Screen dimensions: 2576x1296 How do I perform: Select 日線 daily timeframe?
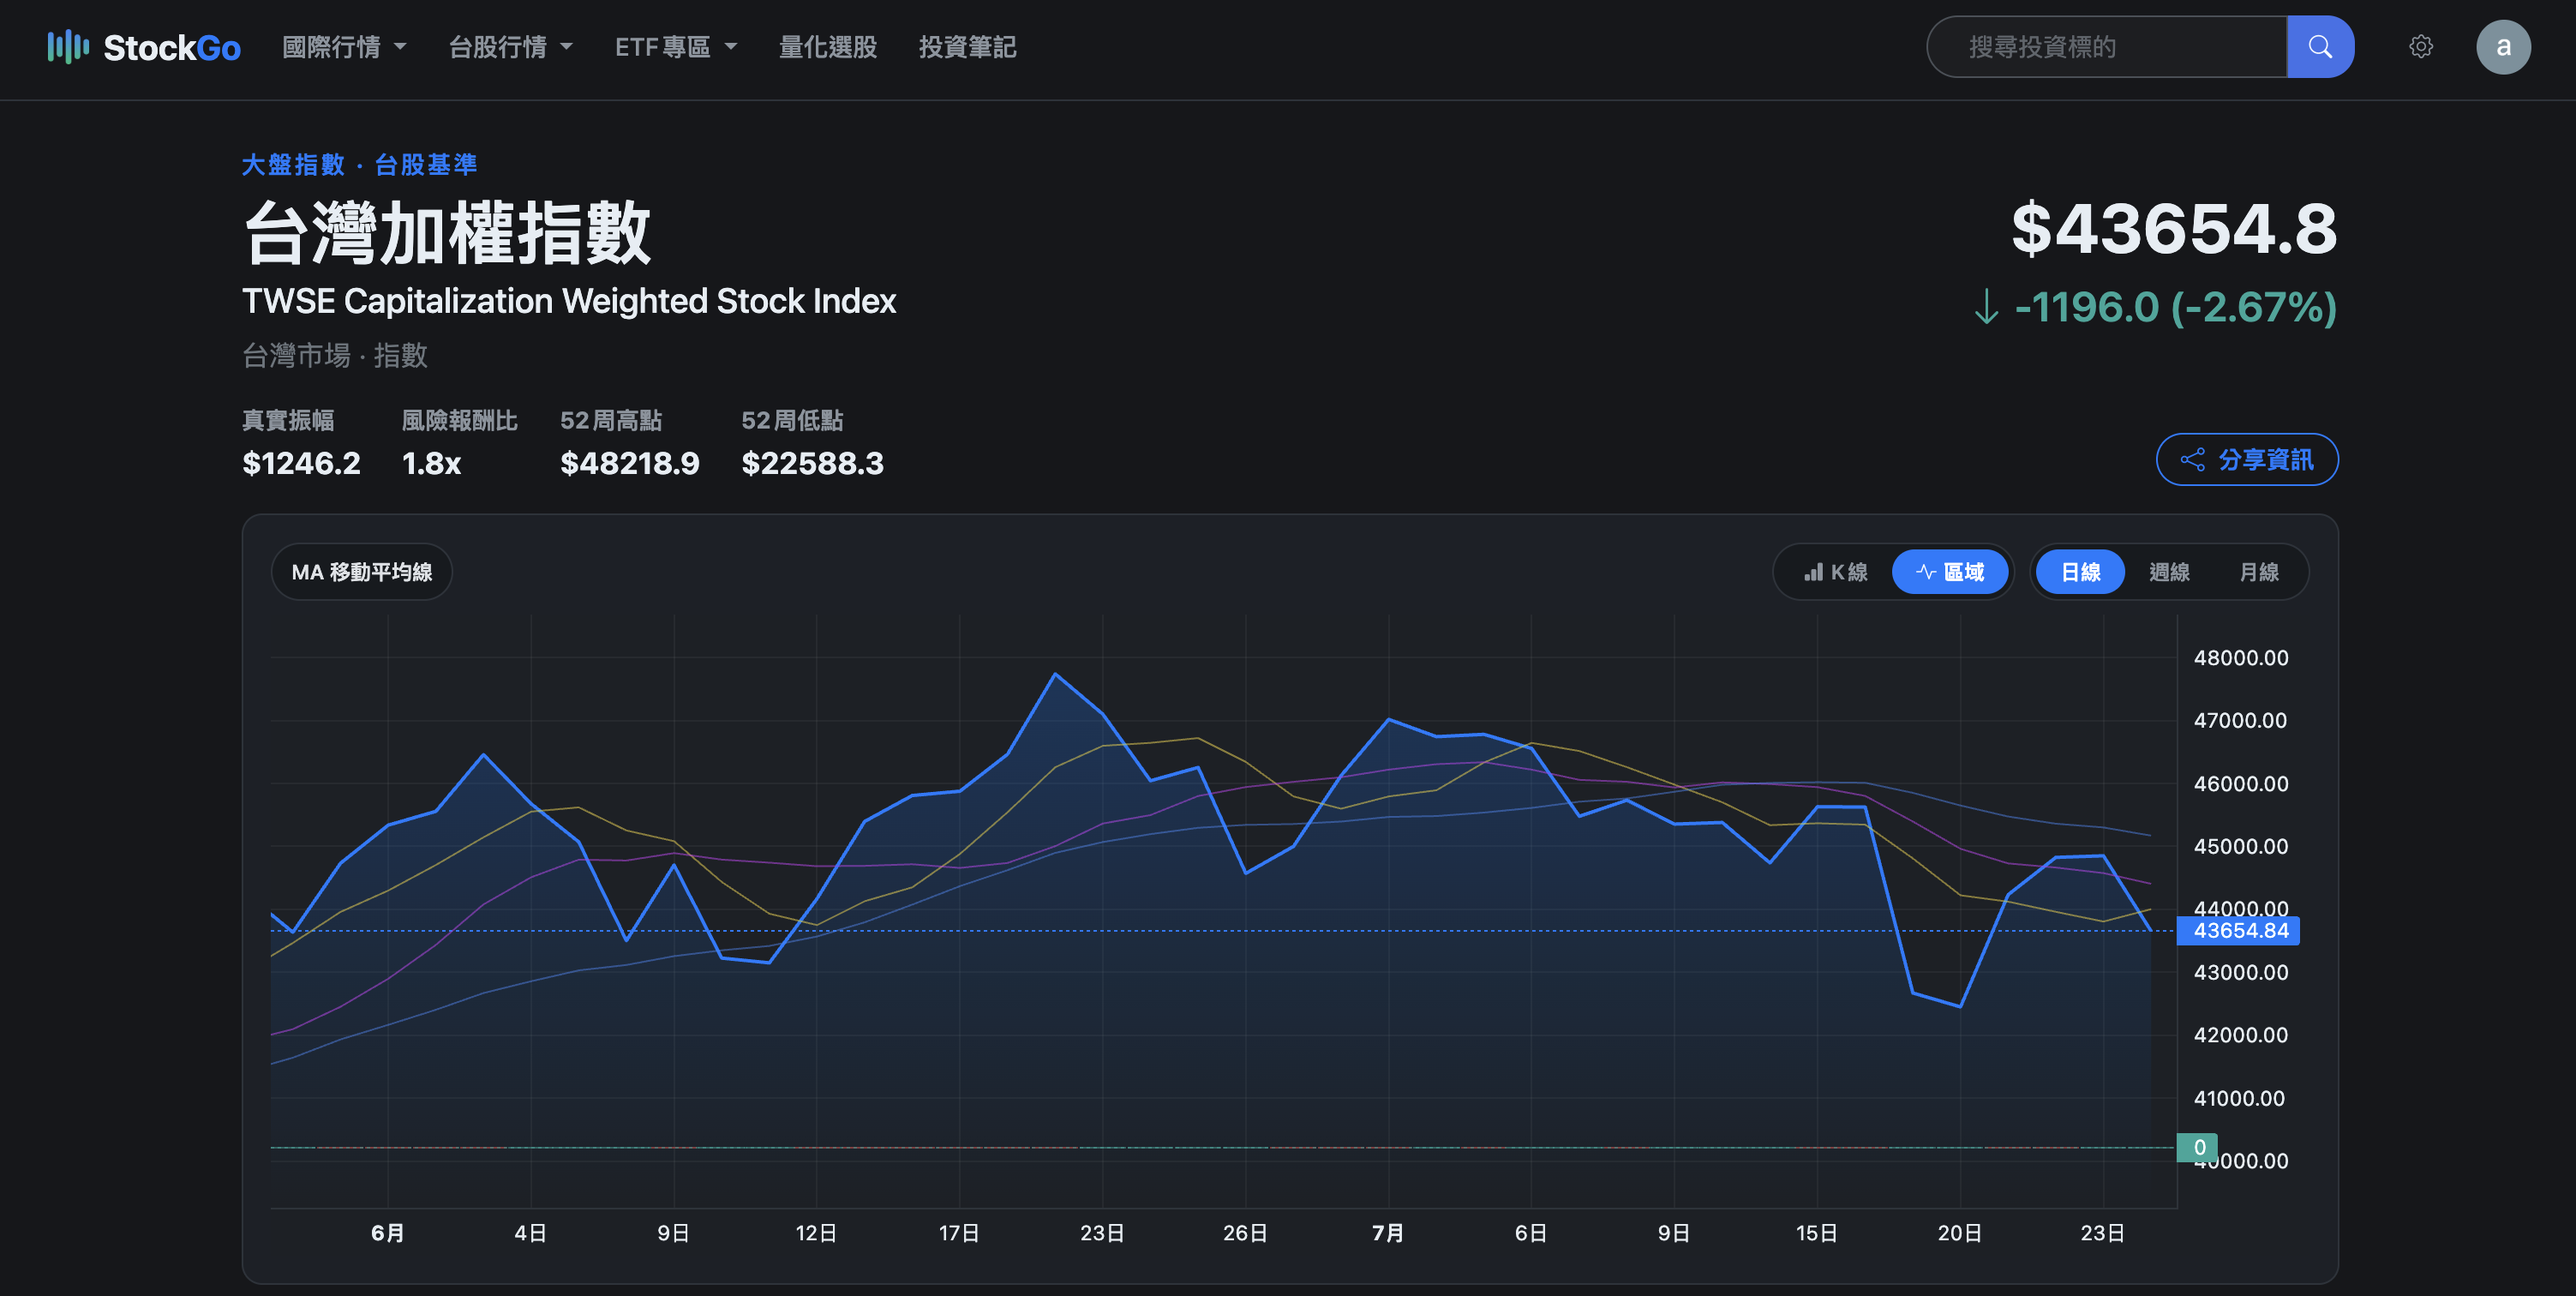point(2080,572)
